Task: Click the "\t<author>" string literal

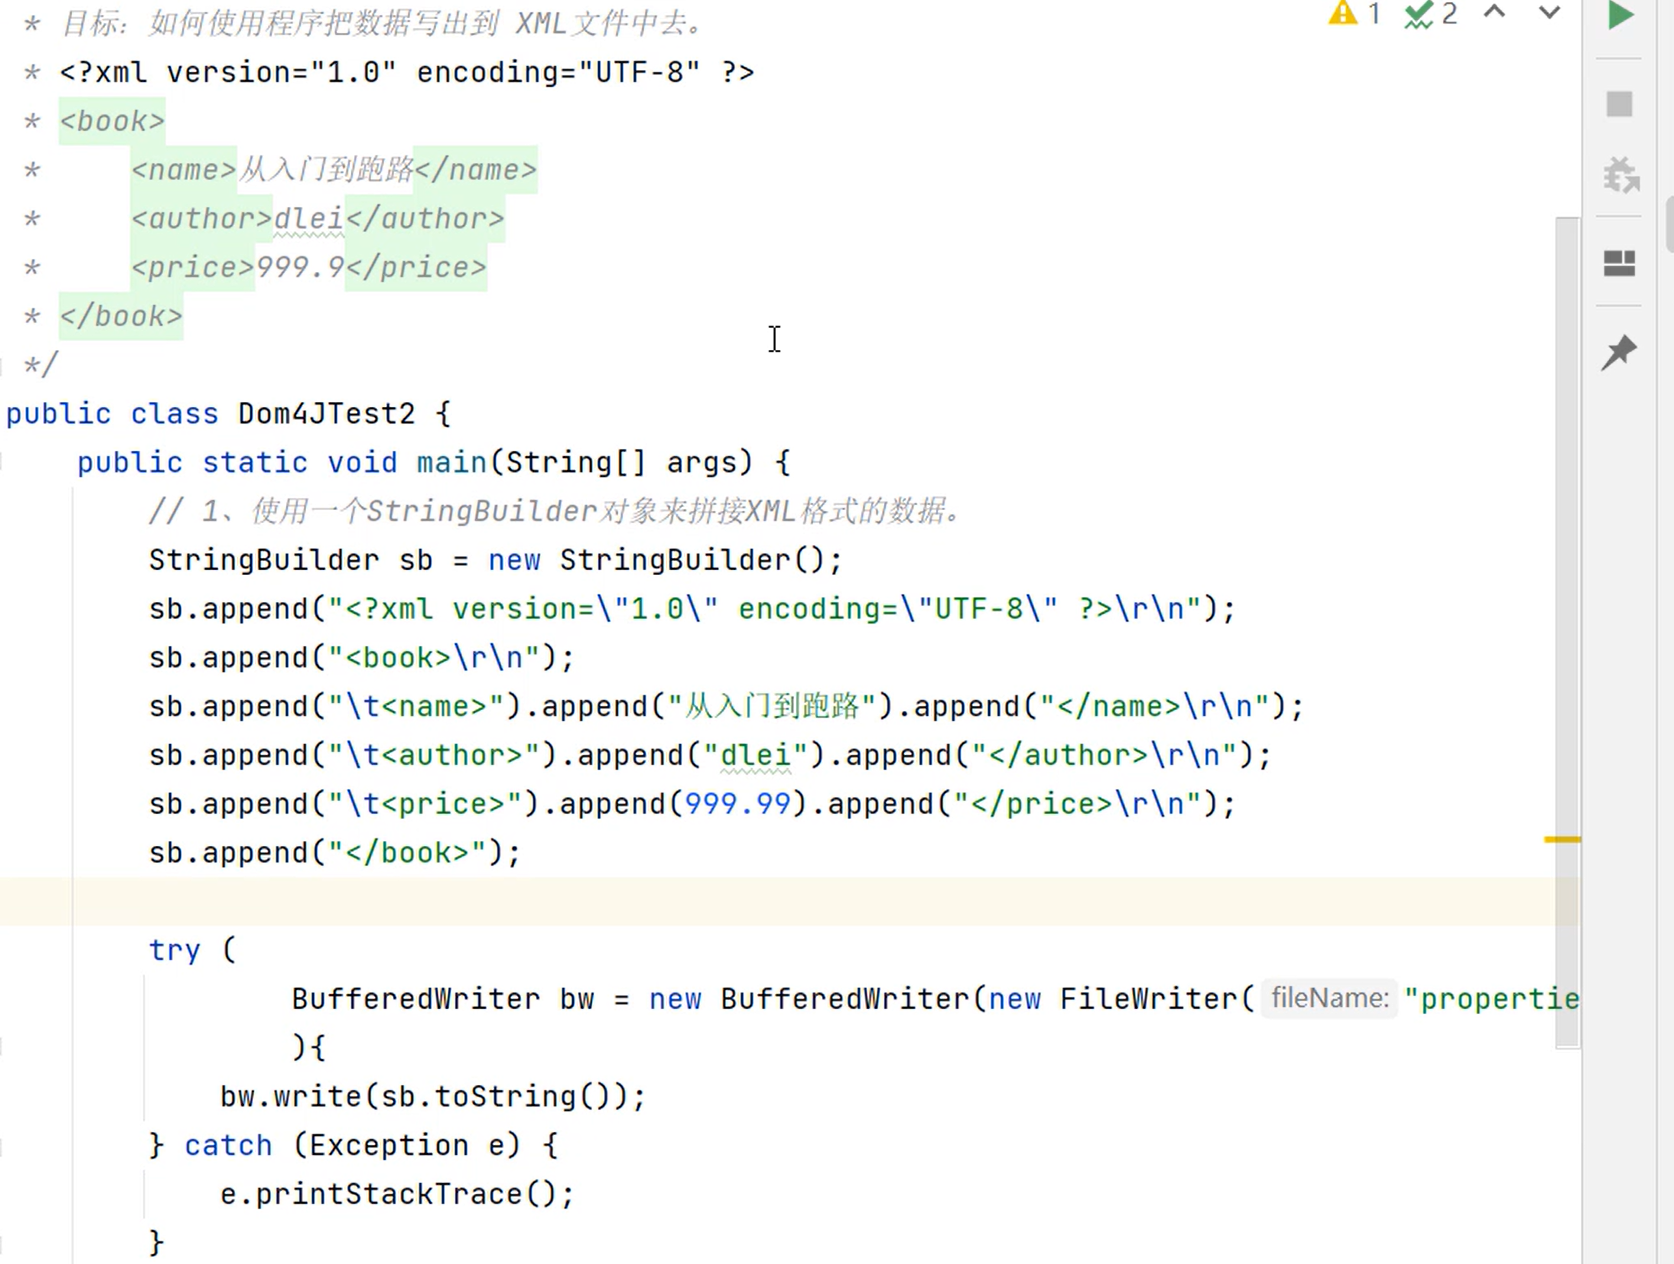Action: 434,756
